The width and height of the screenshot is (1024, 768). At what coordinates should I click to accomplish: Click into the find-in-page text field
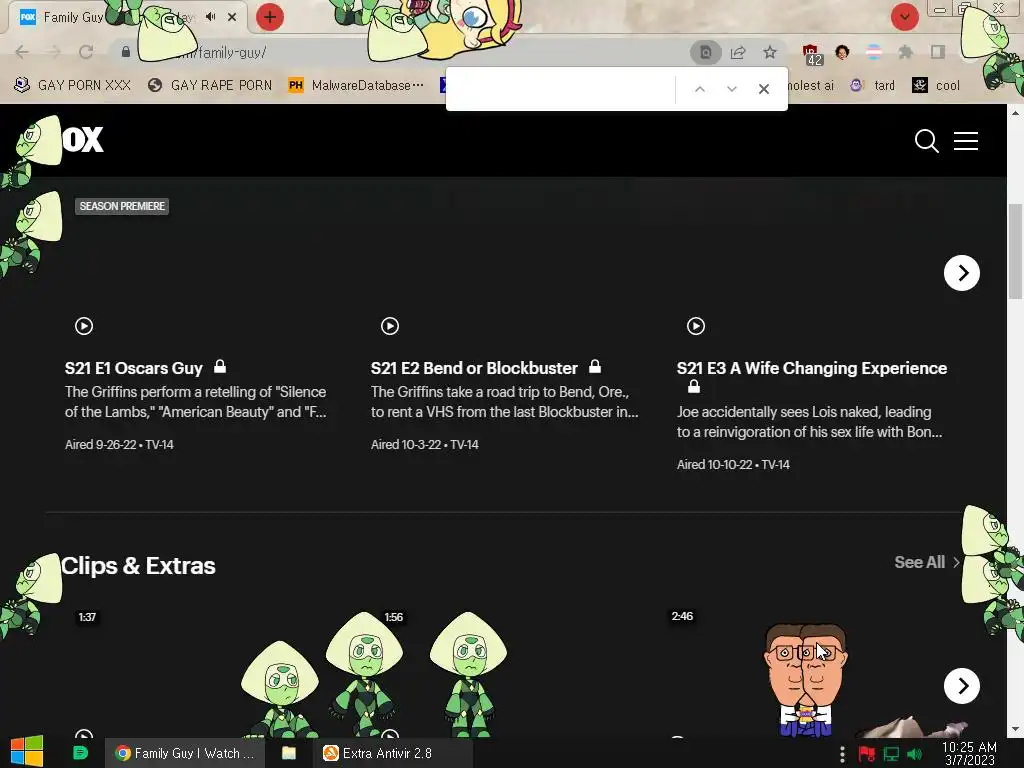pos(562,89)
